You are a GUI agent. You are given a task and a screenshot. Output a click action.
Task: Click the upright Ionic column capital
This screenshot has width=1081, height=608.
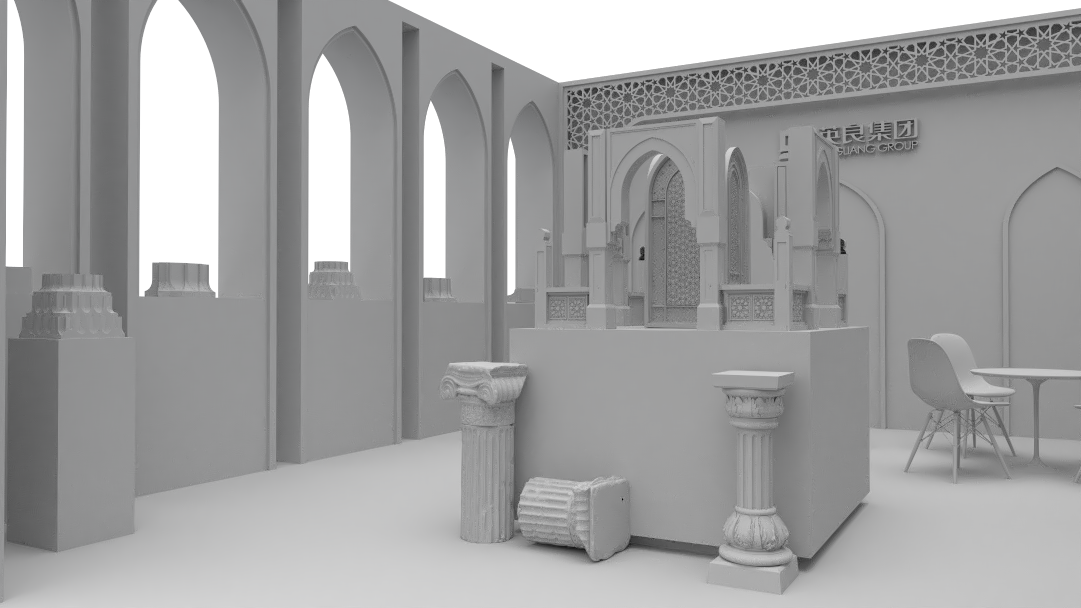pyautogui.click(x=484, y=382)
